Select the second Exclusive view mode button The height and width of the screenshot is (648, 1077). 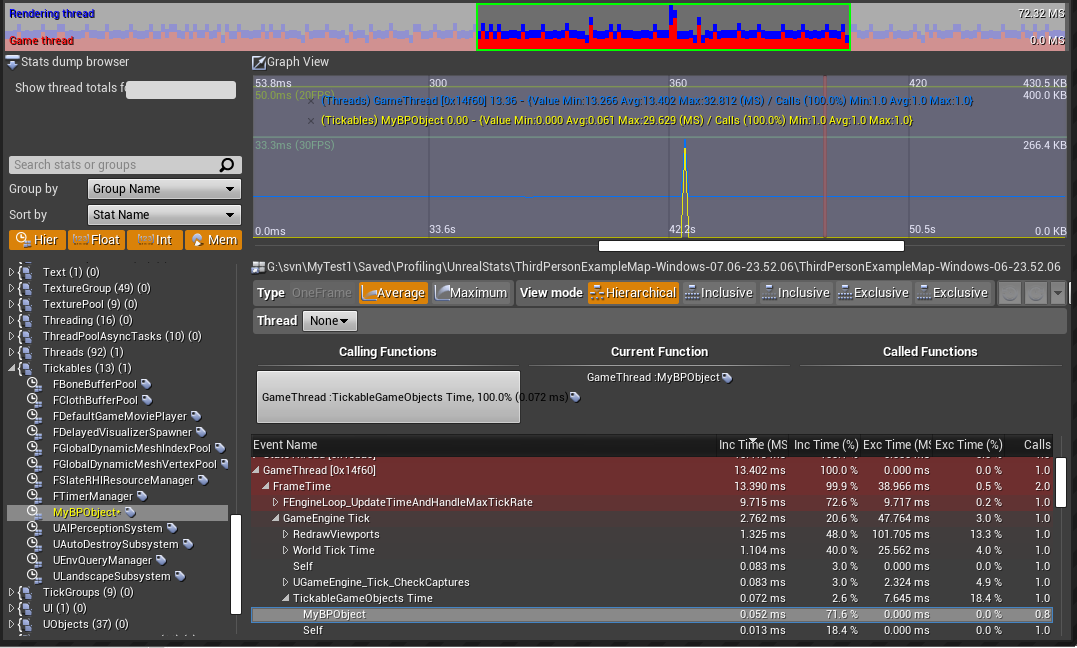[953, 293]
